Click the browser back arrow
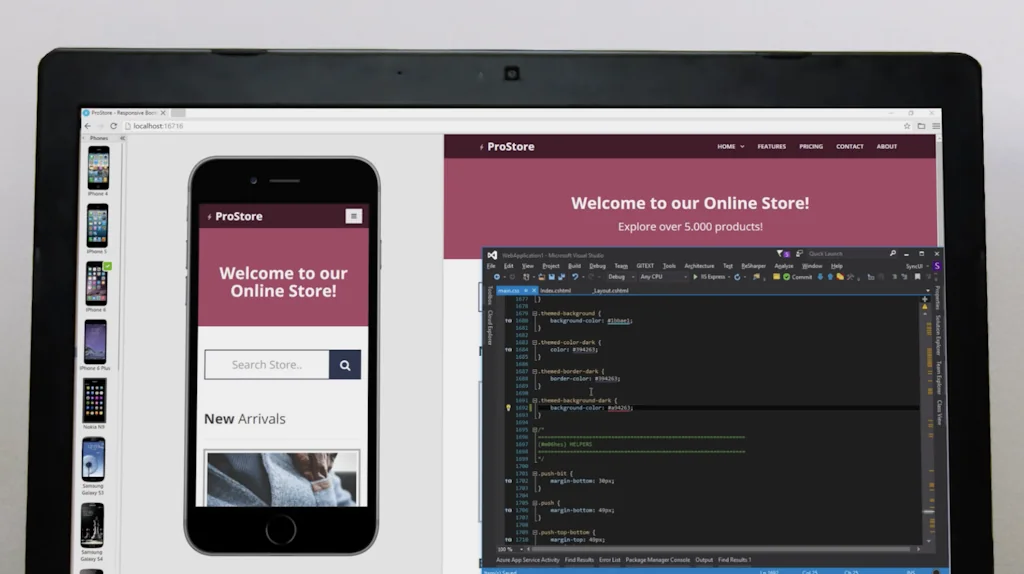The width and height of the screenshot is (1024, 574). [88, 126]
